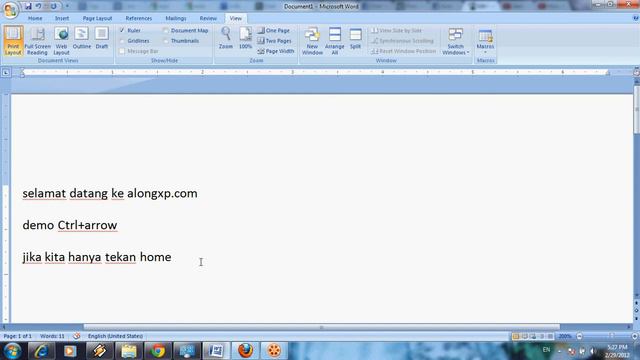The height and width of the screenshot is (360, 640).
Task: Open the Zoom dialog magnifier button
Action: (x=226, y=38)
